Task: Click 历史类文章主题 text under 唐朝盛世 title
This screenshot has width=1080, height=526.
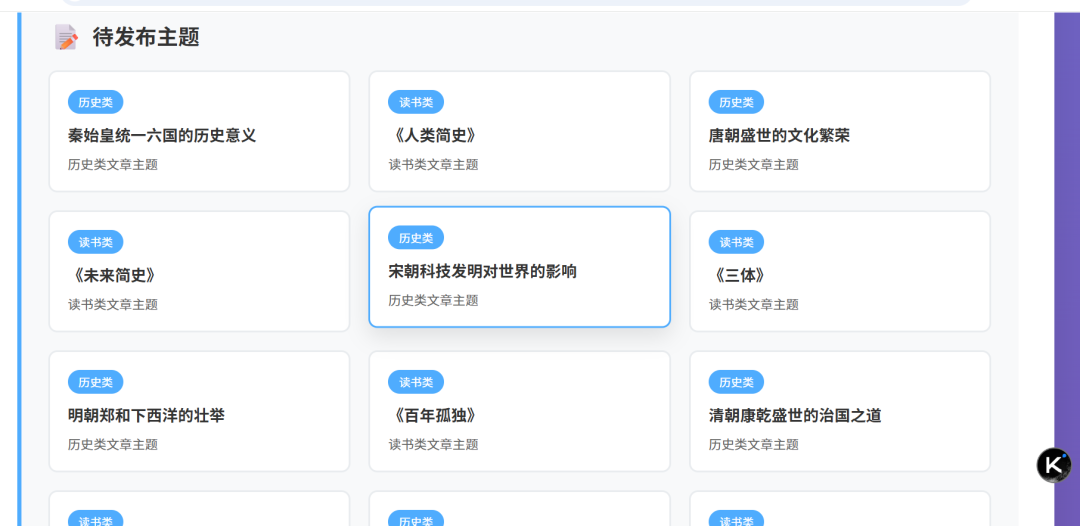Action: click(x=754, y=165)
